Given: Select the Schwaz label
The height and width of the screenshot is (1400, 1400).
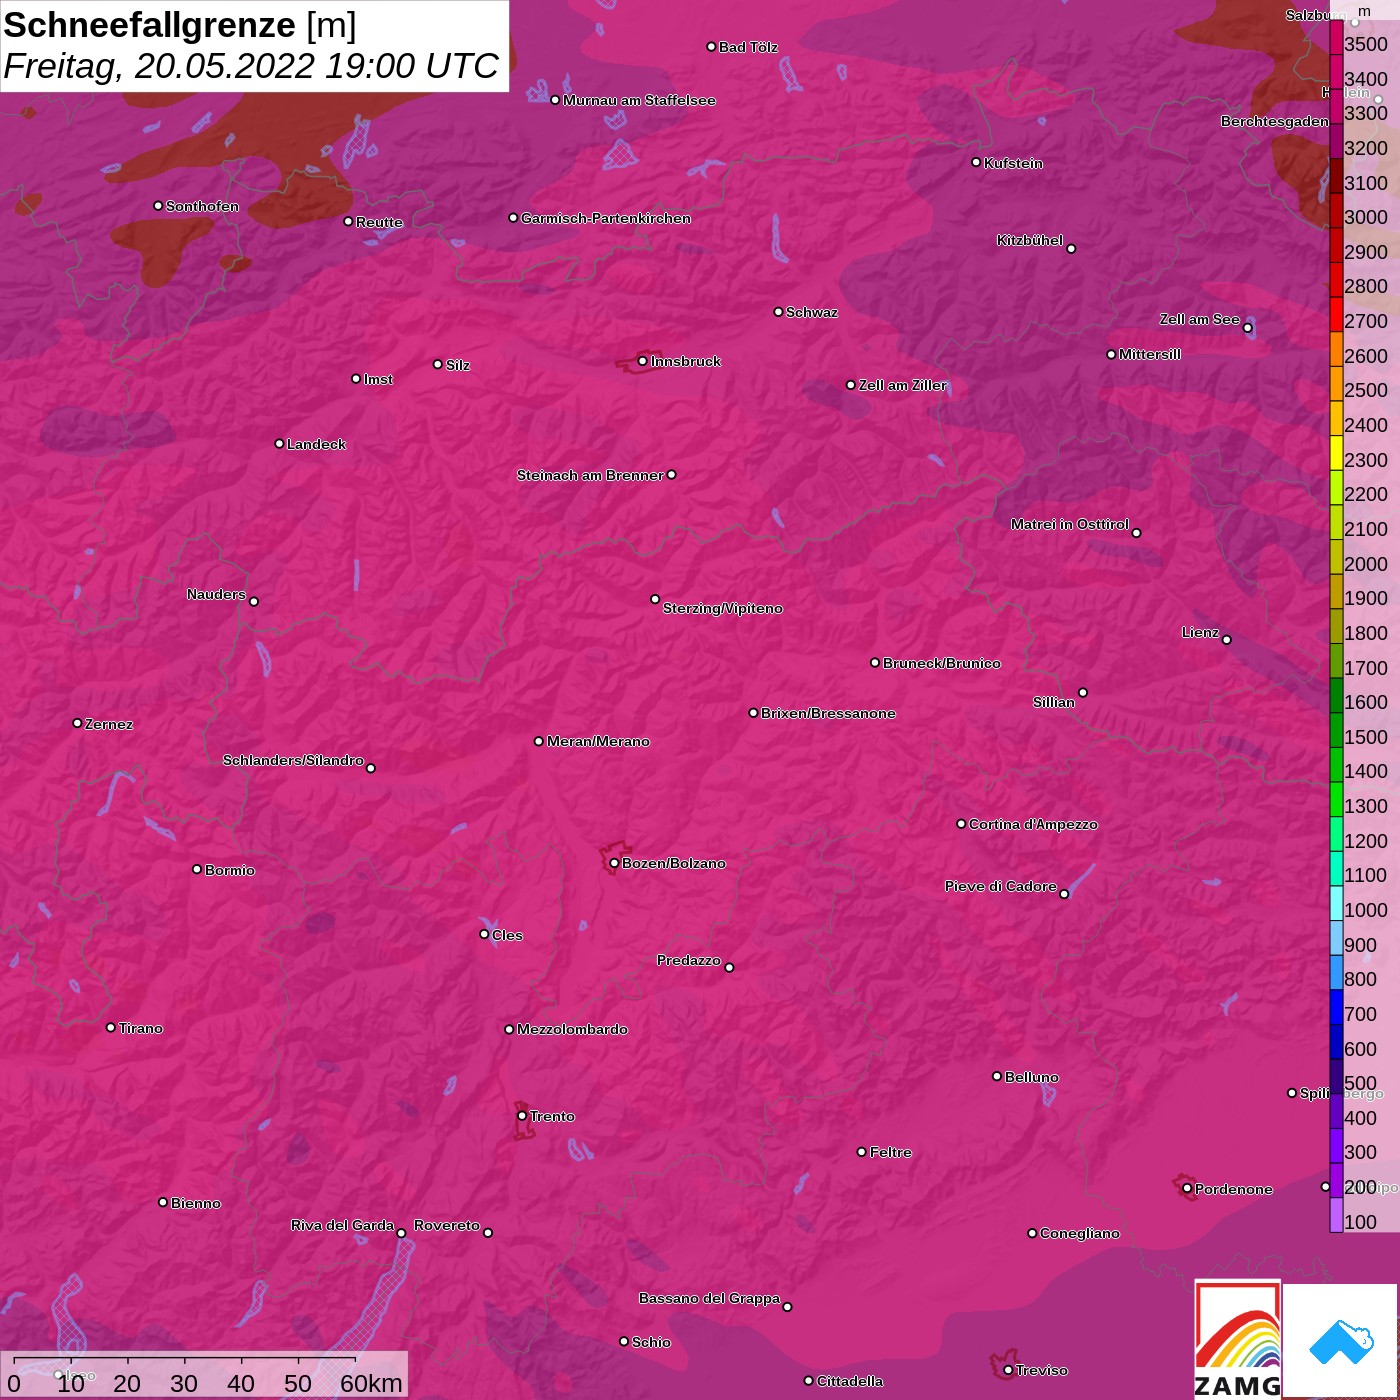Looking at the screenshot, I should [812, 312].
